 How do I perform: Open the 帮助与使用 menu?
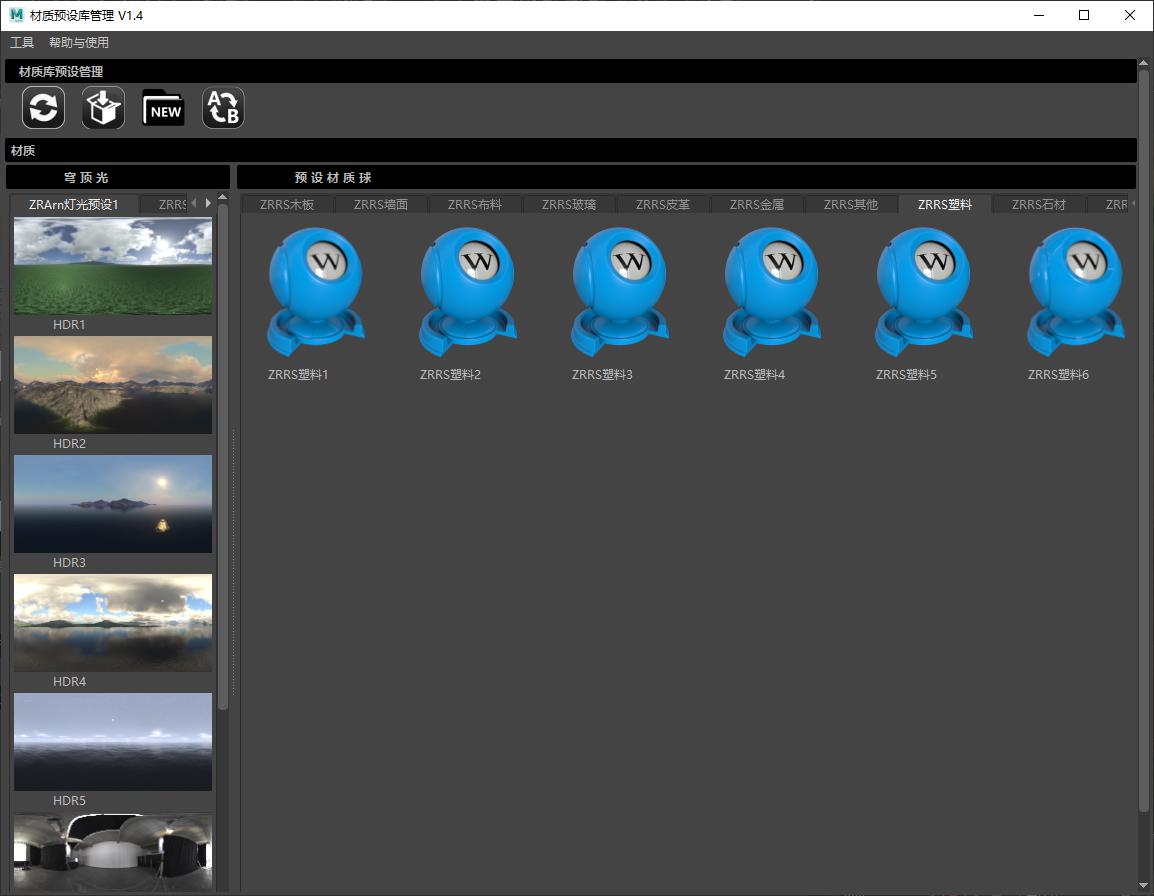79,43
